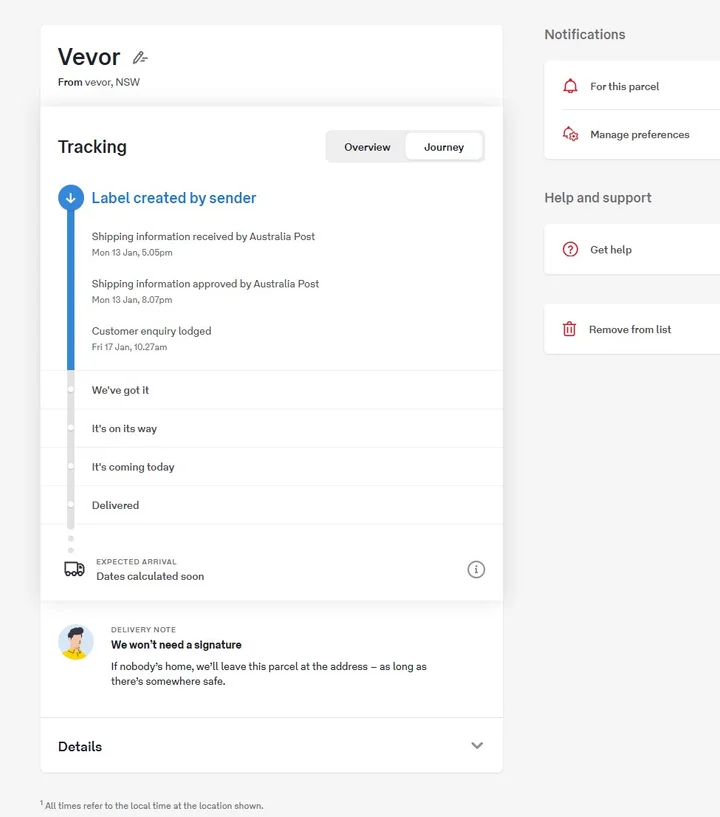Click the bell icon for parcel notifications
This screenshot has width=720, height=817.
point(571,86)
